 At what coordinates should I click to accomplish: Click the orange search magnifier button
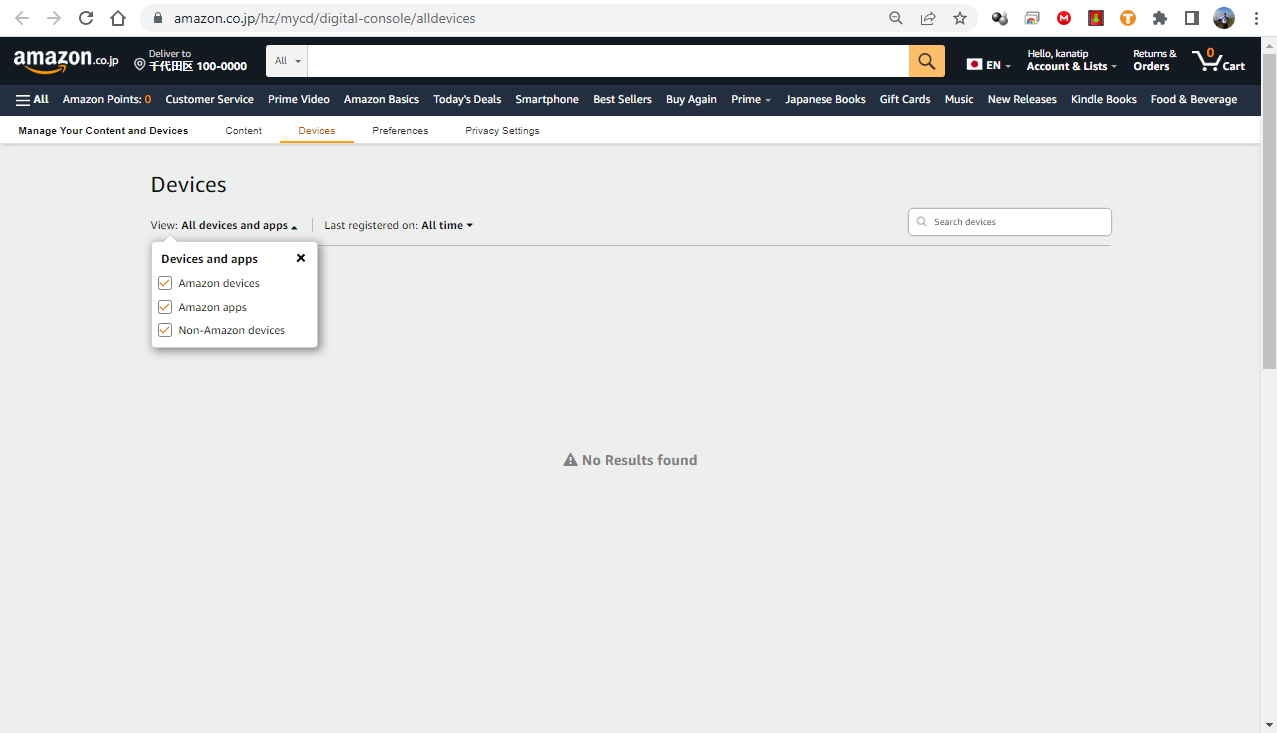pyautogui.click(x=927, y=61)
